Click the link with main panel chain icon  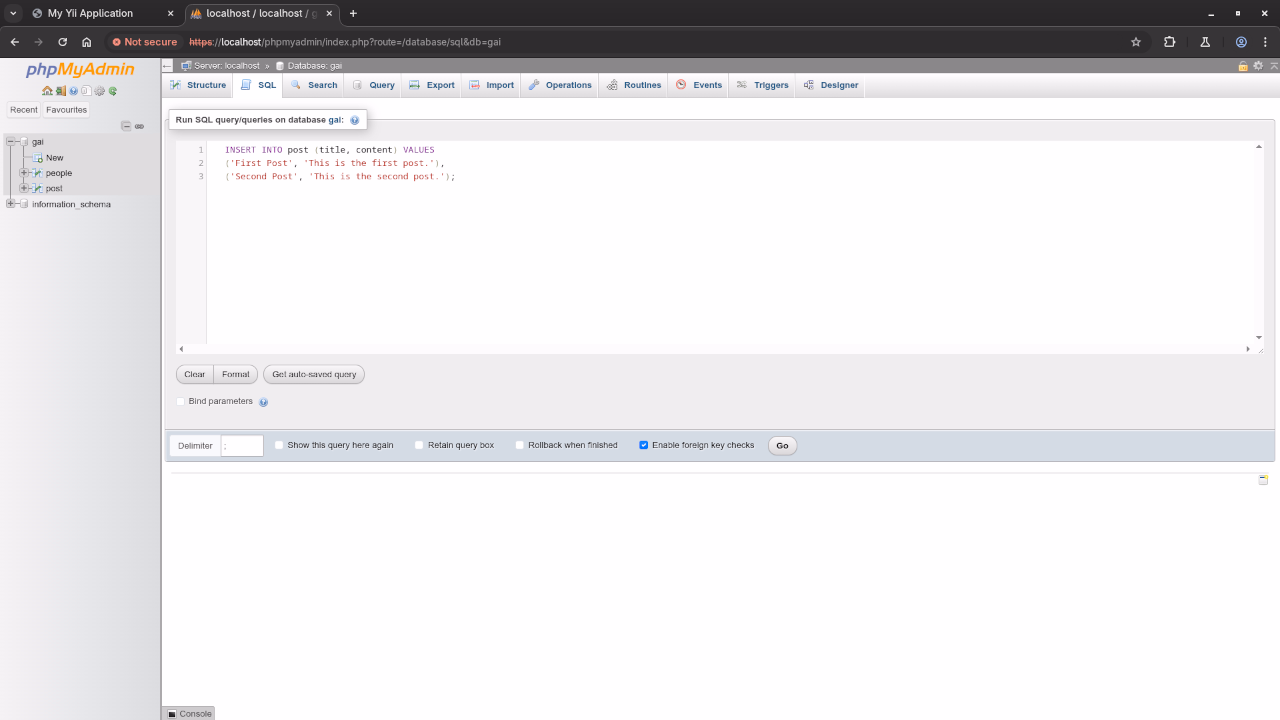click(139, 126)
